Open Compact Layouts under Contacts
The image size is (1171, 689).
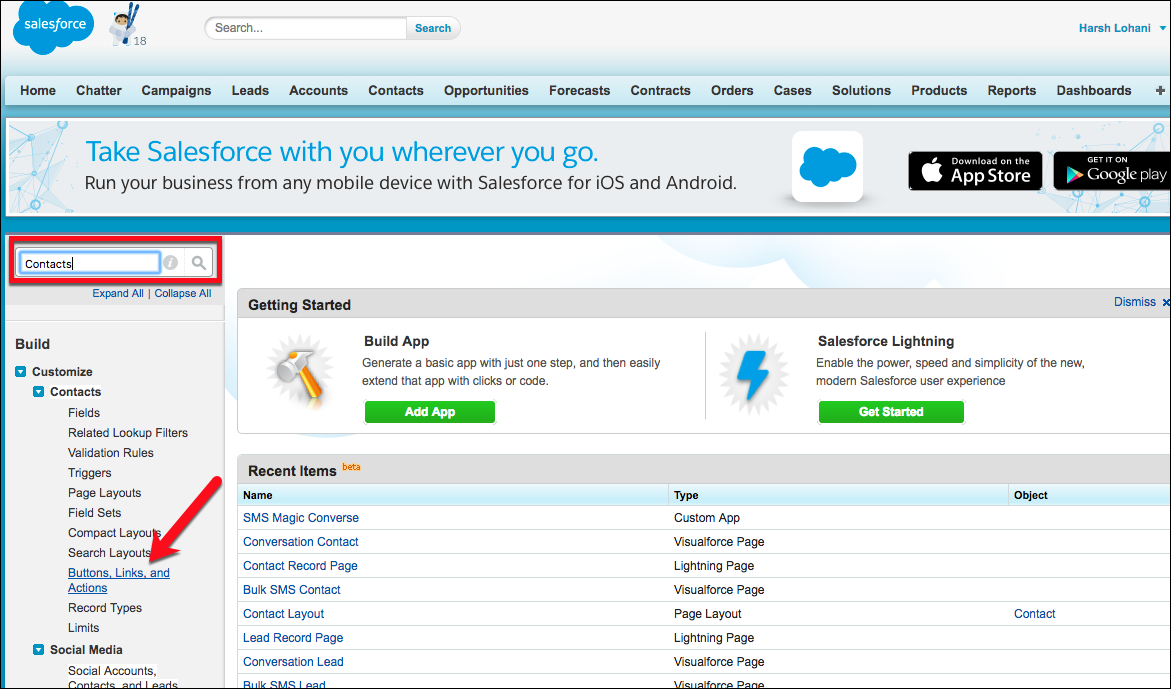click(x=114, y=533)
